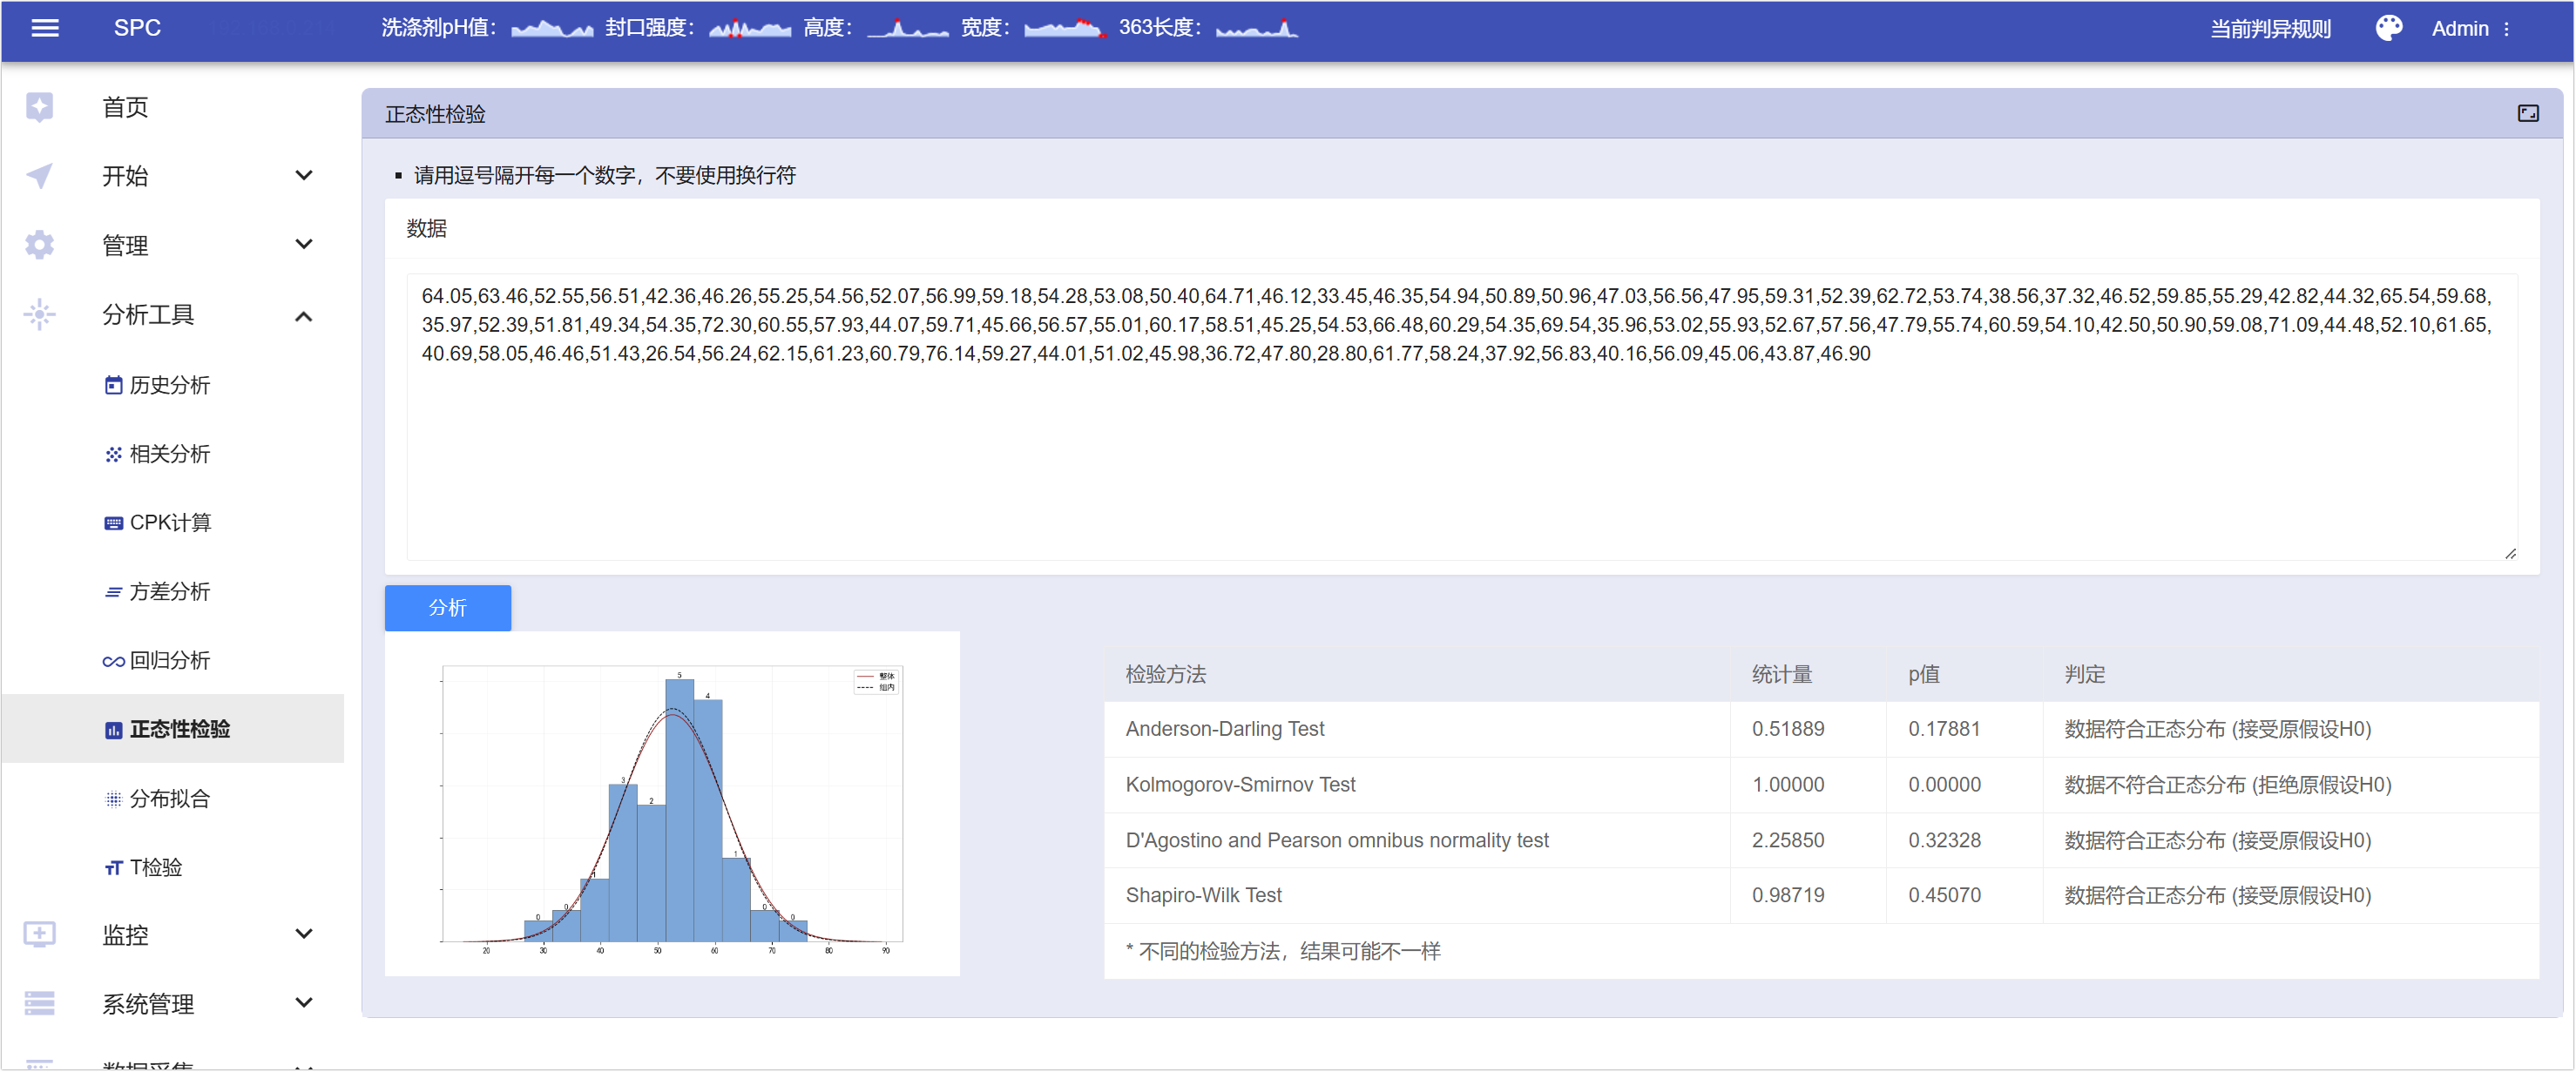The width and height of the screenshot is (2576, 1072).
Task: Click the 系统管理 storage icon
Action: pyautogui.click(x=39, y=1003)
